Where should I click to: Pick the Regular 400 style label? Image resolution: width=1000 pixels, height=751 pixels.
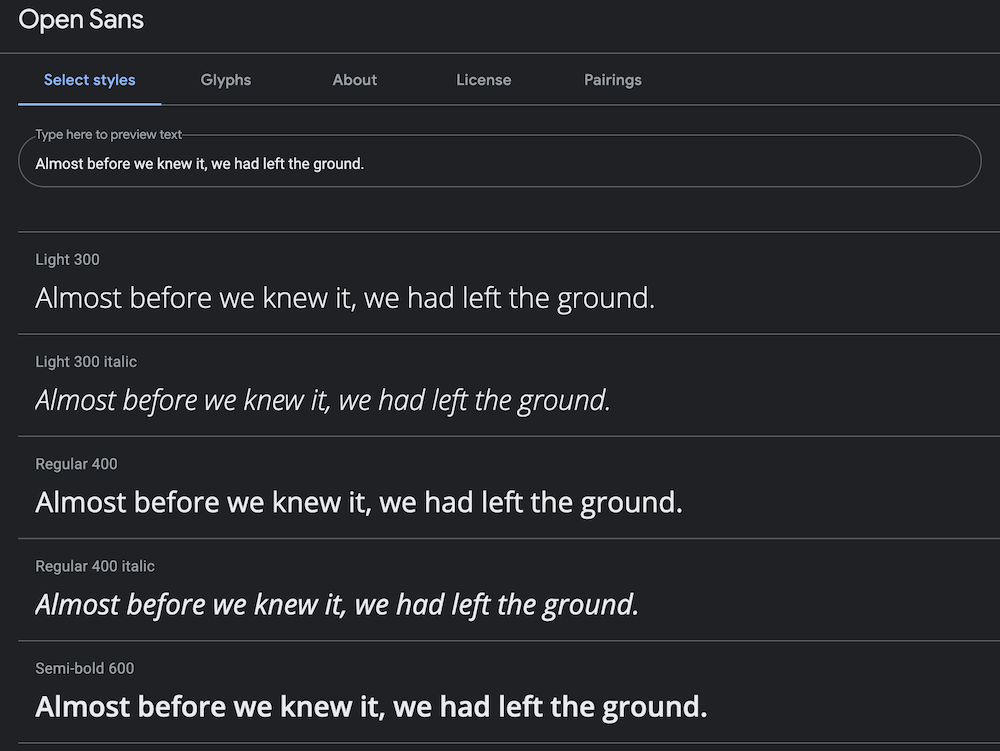coord(76,464)
